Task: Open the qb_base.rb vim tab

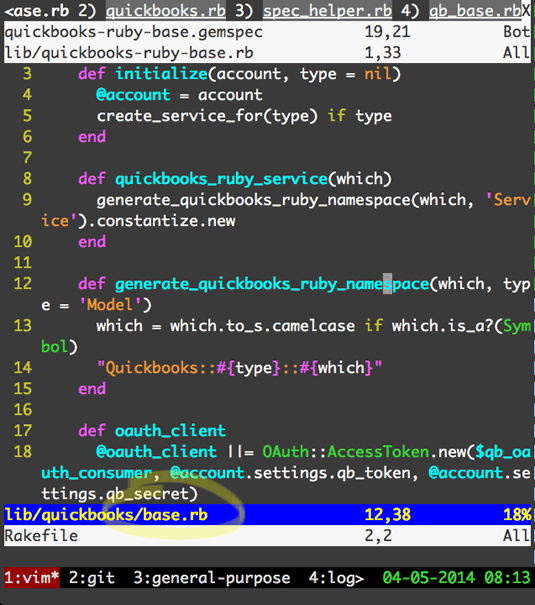Action: (475, 11)
